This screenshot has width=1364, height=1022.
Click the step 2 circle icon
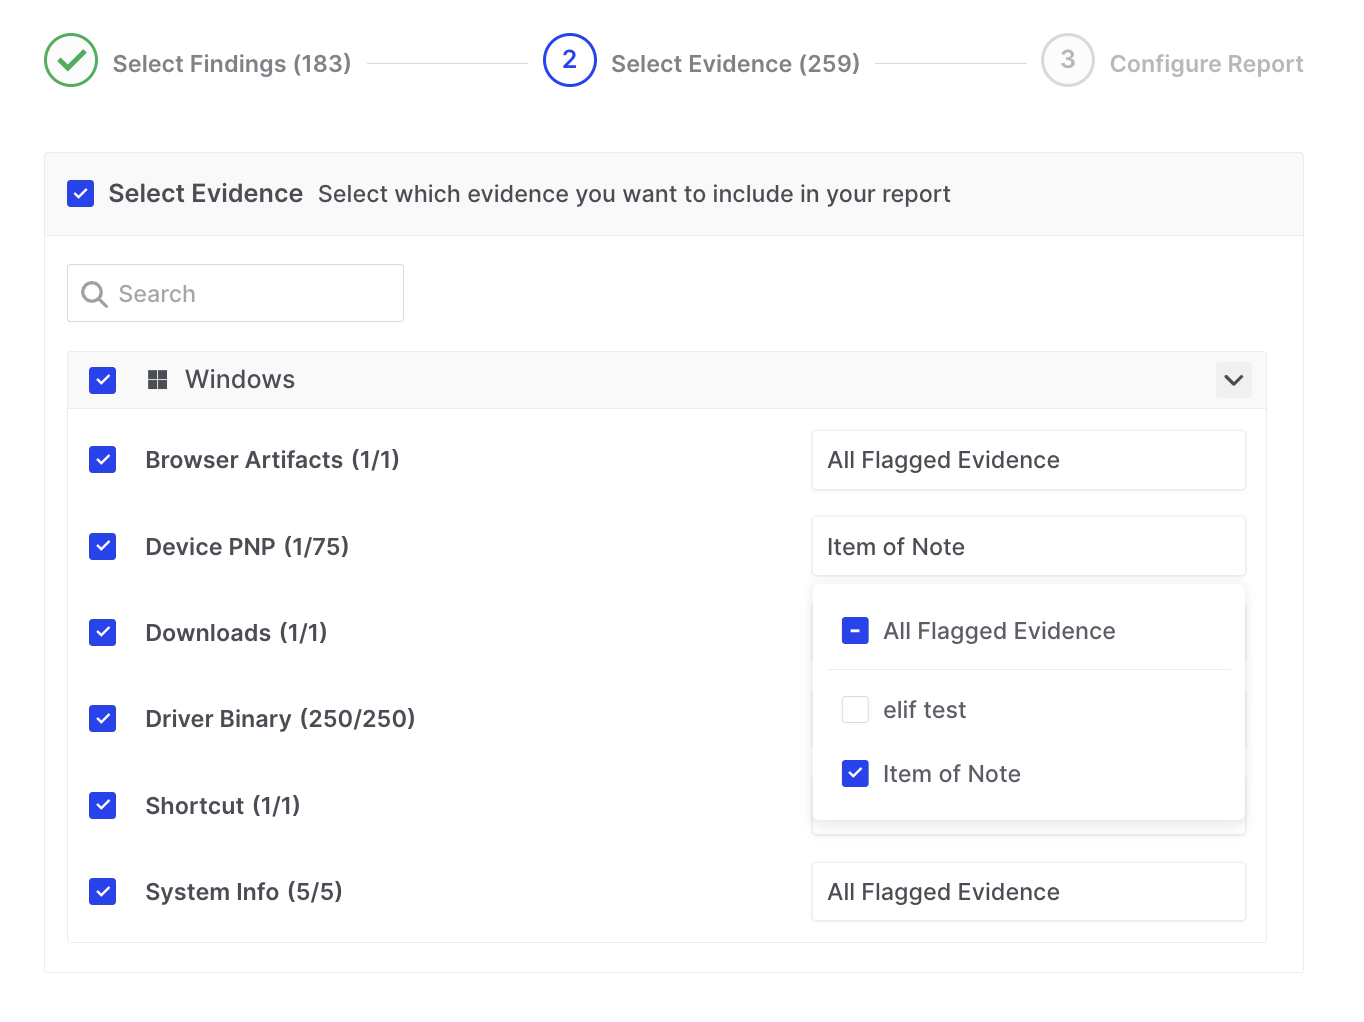pos(569,60)
